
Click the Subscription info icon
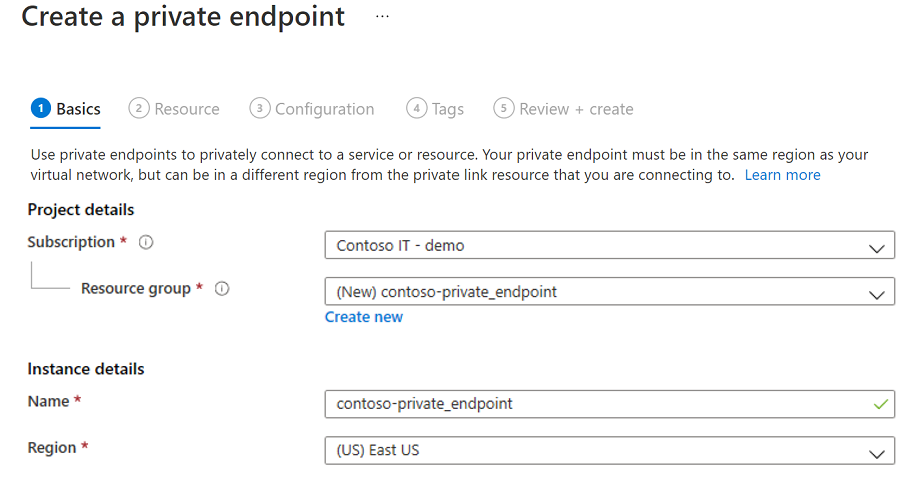(147, 242)
